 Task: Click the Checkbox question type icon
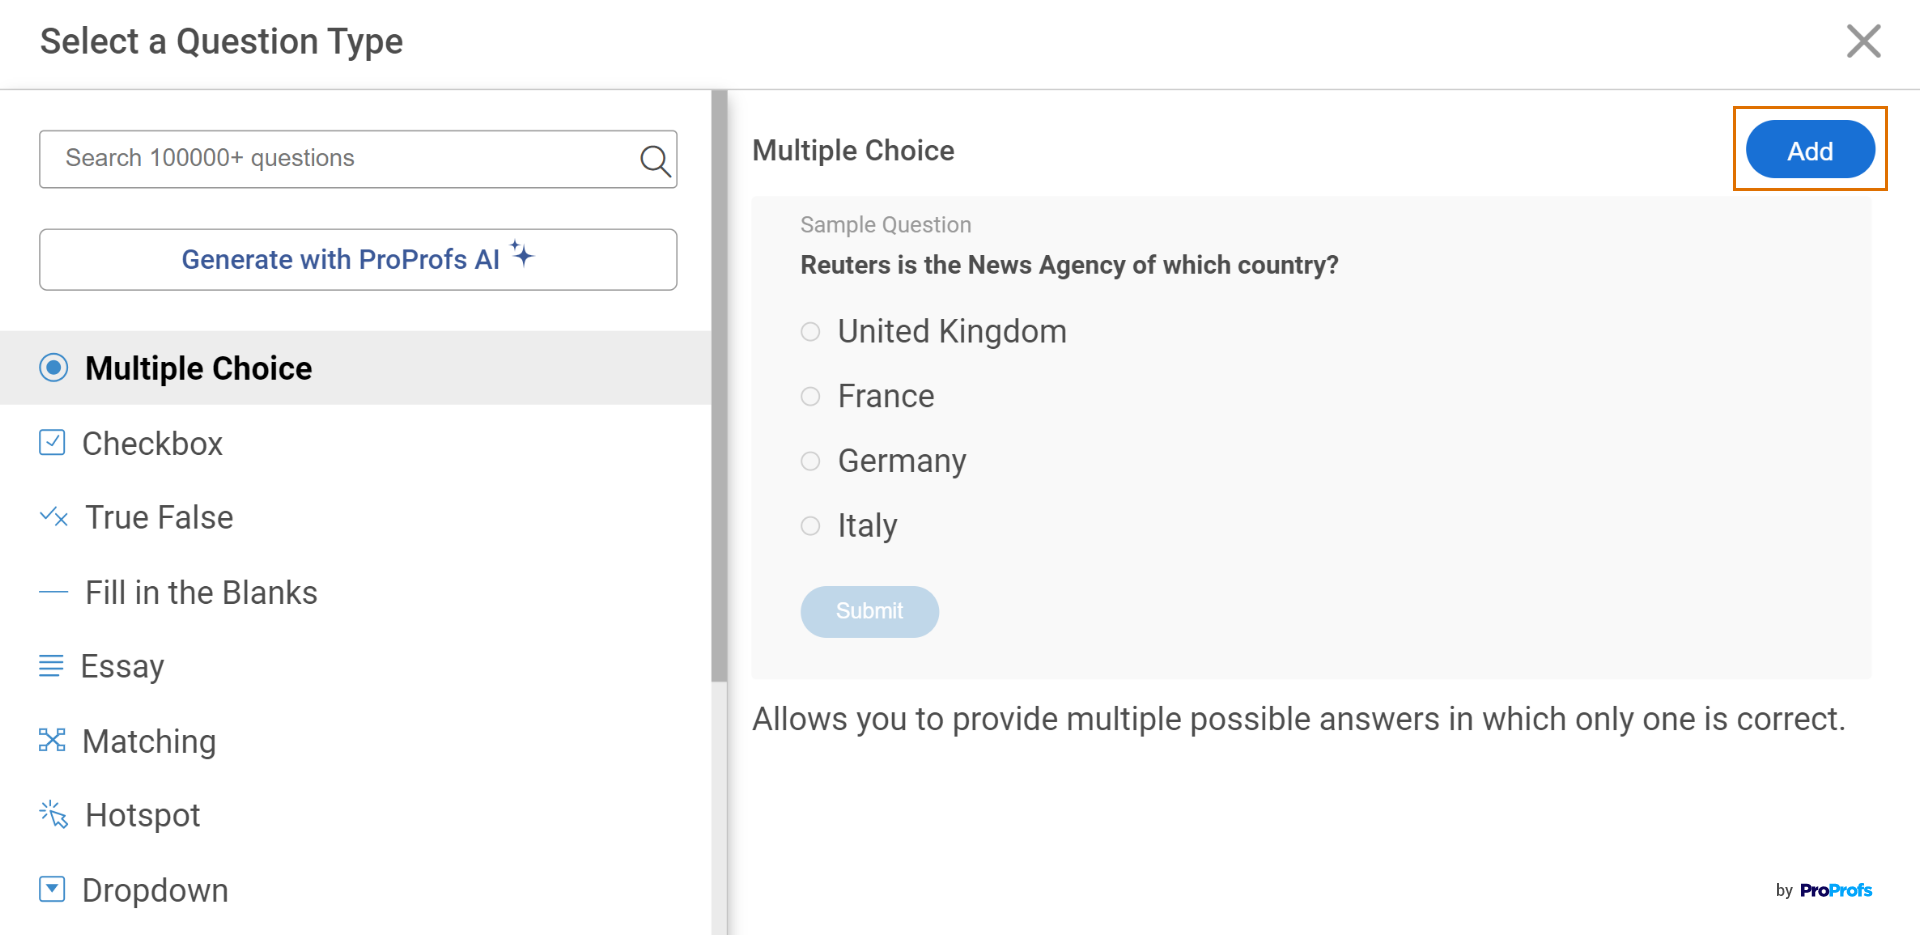[52, 443]
